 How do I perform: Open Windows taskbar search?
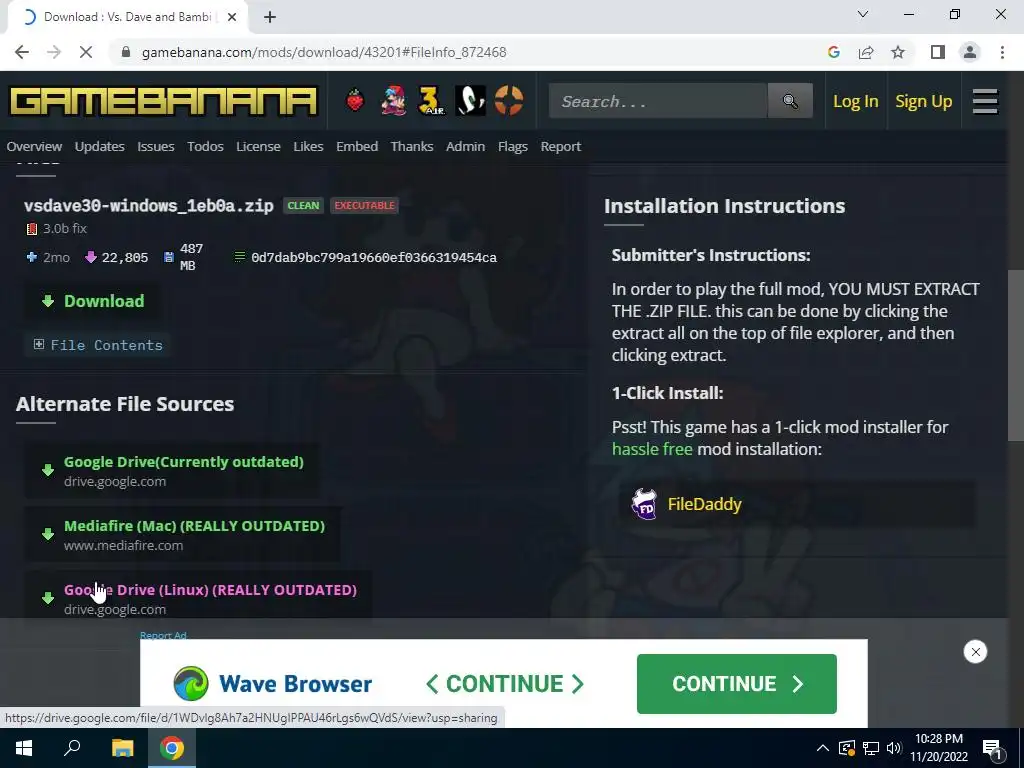pyautogui.click(x=72, y=748)
